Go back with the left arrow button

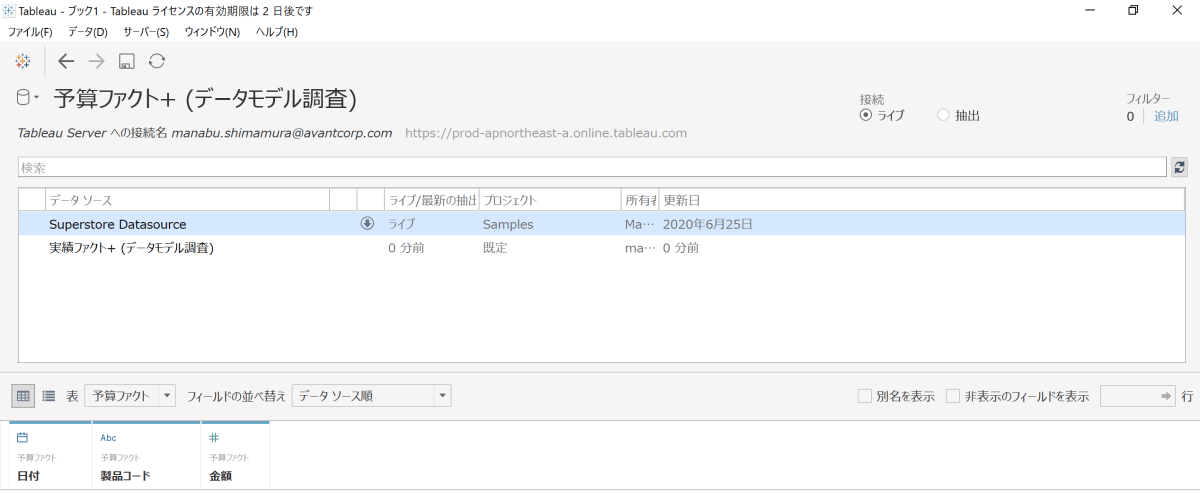(66, 61)
